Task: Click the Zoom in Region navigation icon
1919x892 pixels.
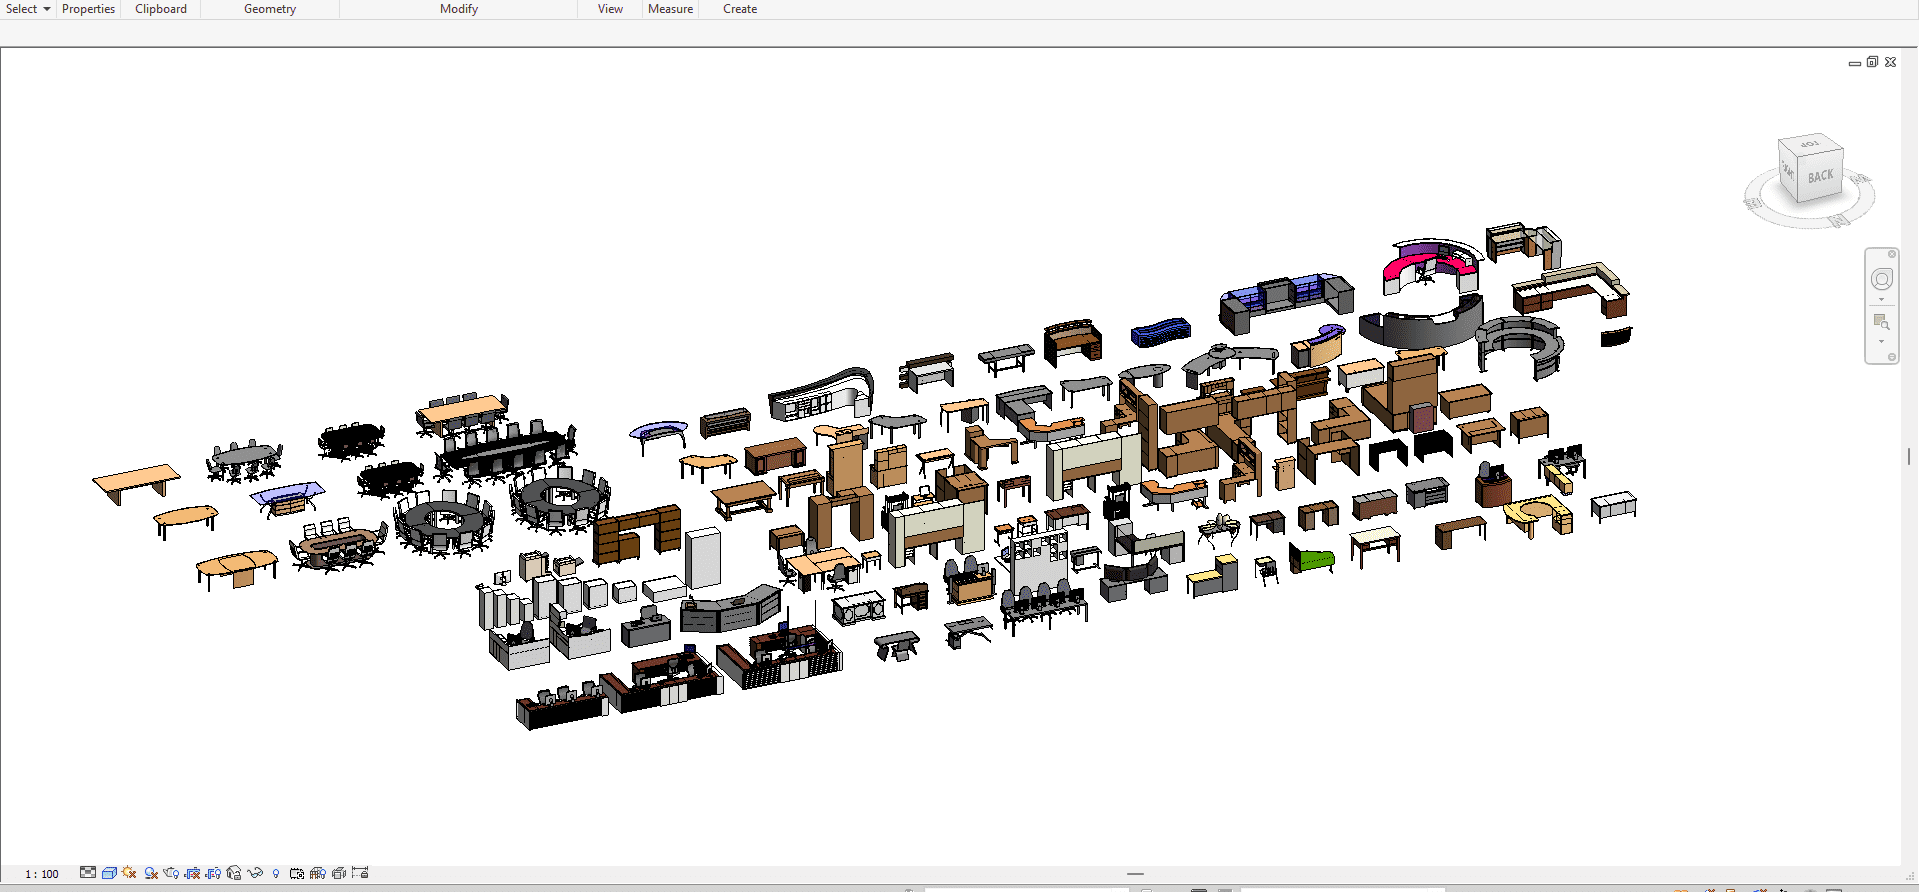Action: pyautogui.click(x=1881, y=322)
